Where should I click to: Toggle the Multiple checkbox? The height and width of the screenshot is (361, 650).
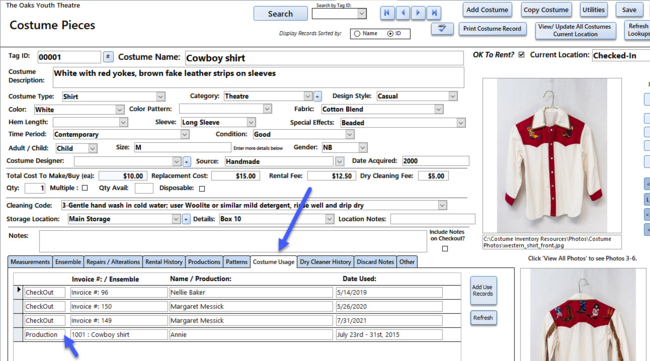pos(85,188)
